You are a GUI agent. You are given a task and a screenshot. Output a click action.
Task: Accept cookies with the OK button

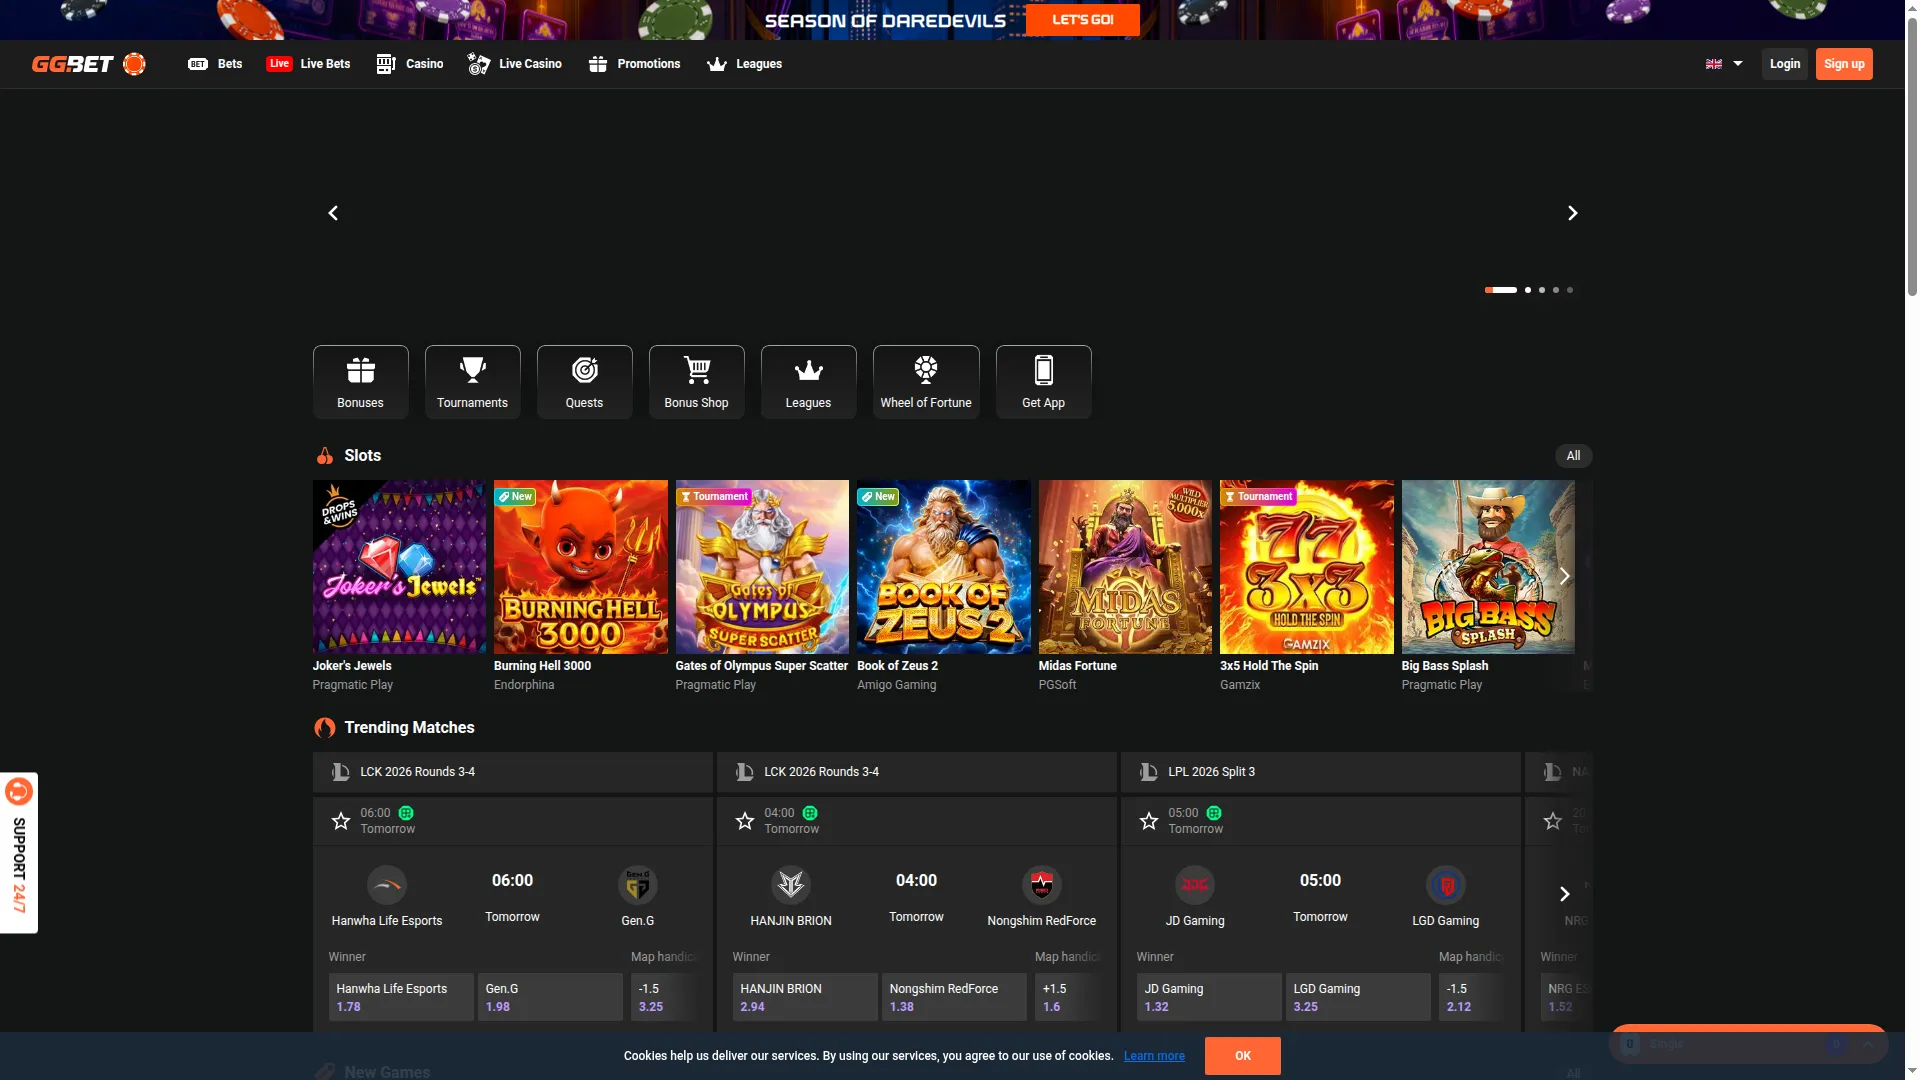[1243, 1056]
